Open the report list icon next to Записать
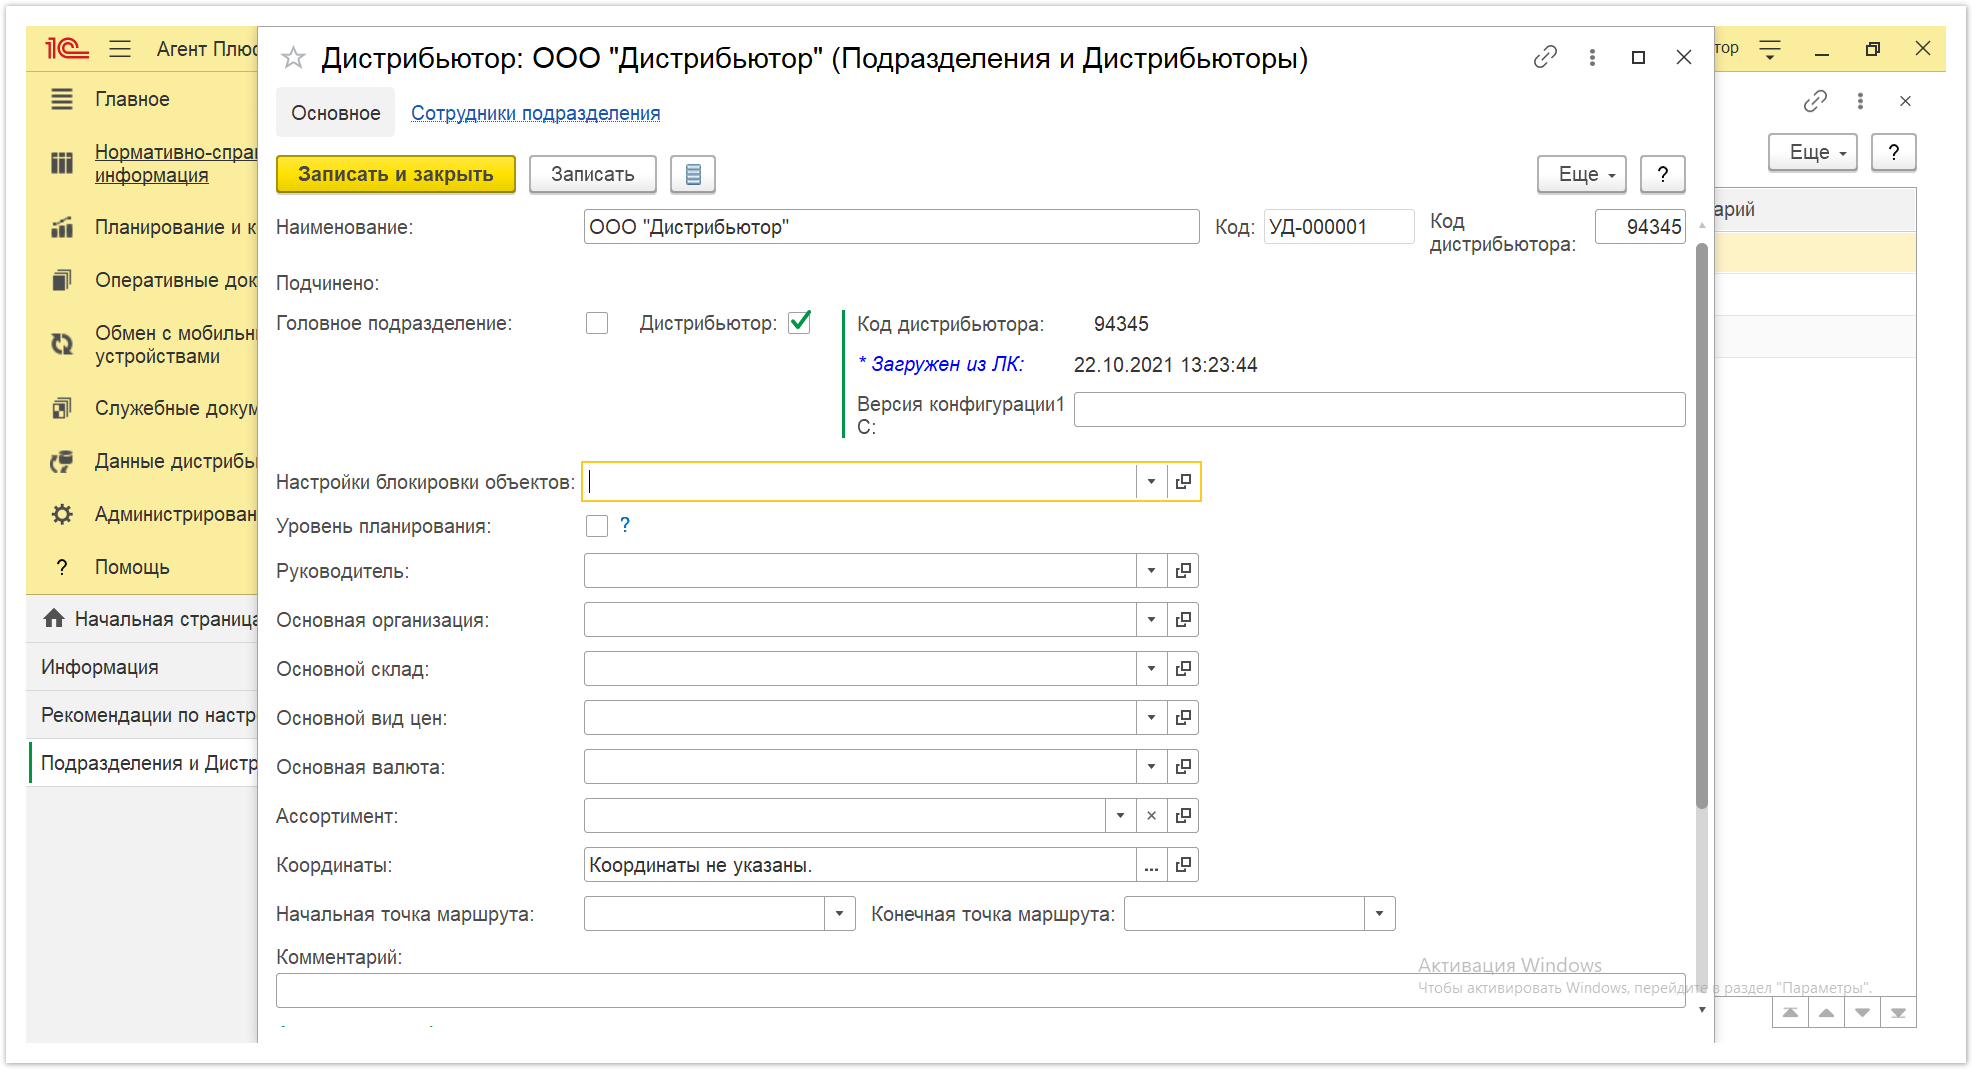Image resolution: width=1972 pixels, height=1069 pixels. [x=693, y=174]
